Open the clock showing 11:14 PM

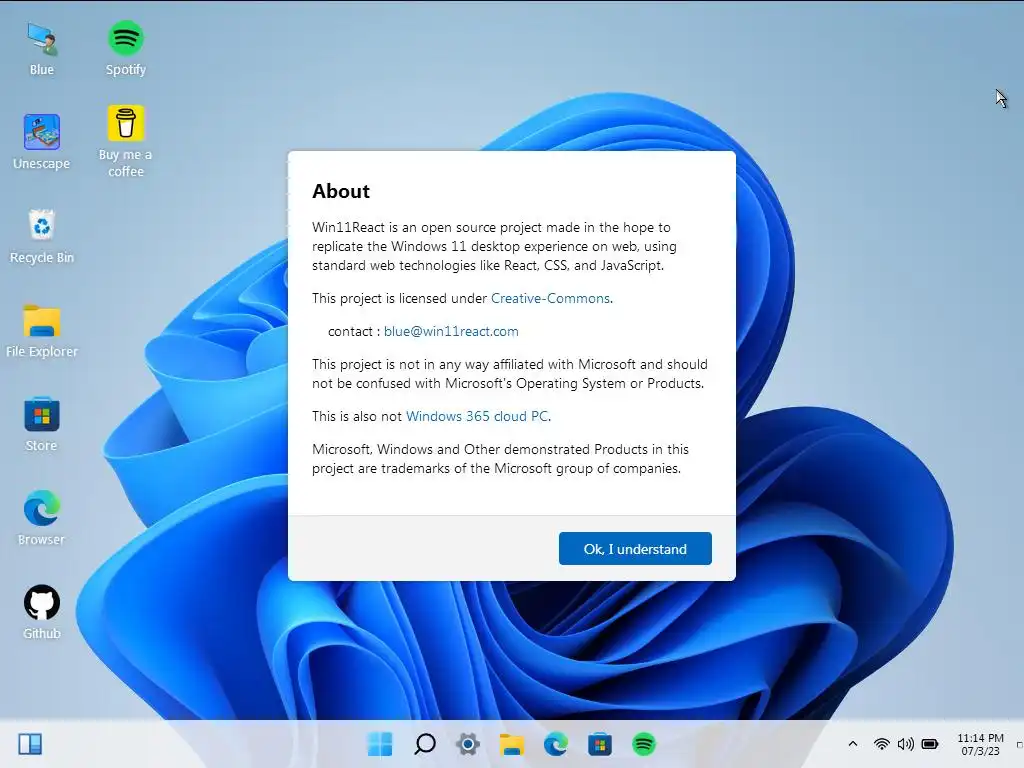click(x=980, y=744)
